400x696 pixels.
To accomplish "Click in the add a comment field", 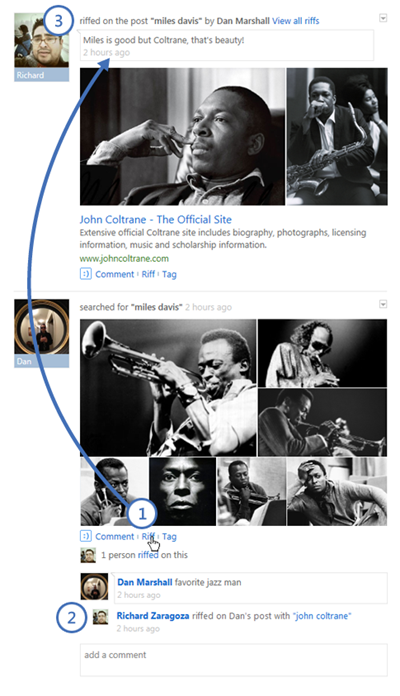I will click(x=234, y=660).
